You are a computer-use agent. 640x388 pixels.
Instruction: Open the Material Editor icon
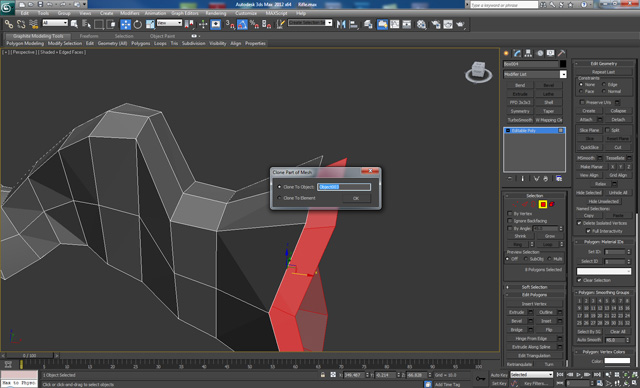[421, 24]
